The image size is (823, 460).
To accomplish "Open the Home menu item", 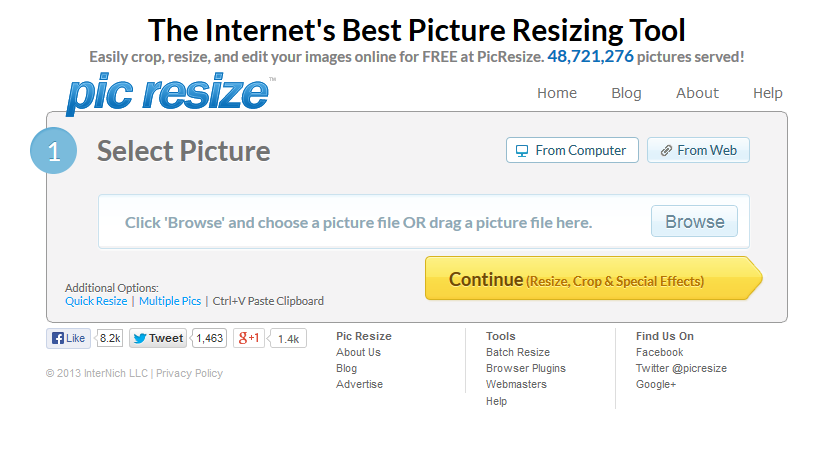I will 556,93.
